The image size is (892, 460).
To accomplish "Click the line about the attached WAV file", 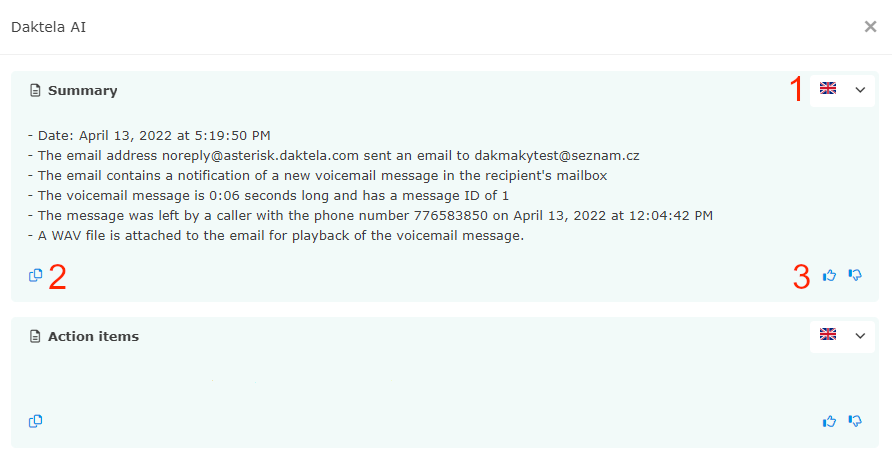I will [275, 236].
